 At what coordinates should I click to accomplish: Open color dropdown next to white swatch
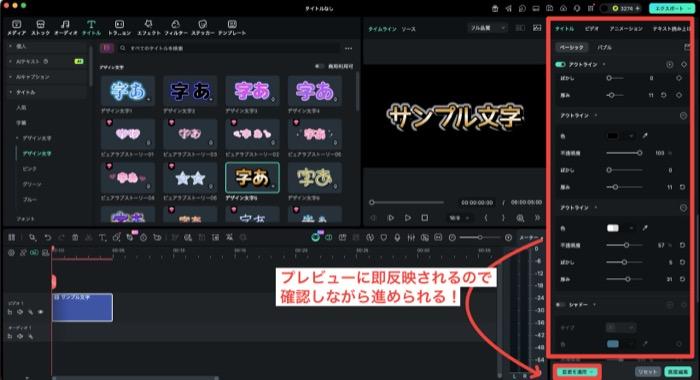click(x=630, y=228)
